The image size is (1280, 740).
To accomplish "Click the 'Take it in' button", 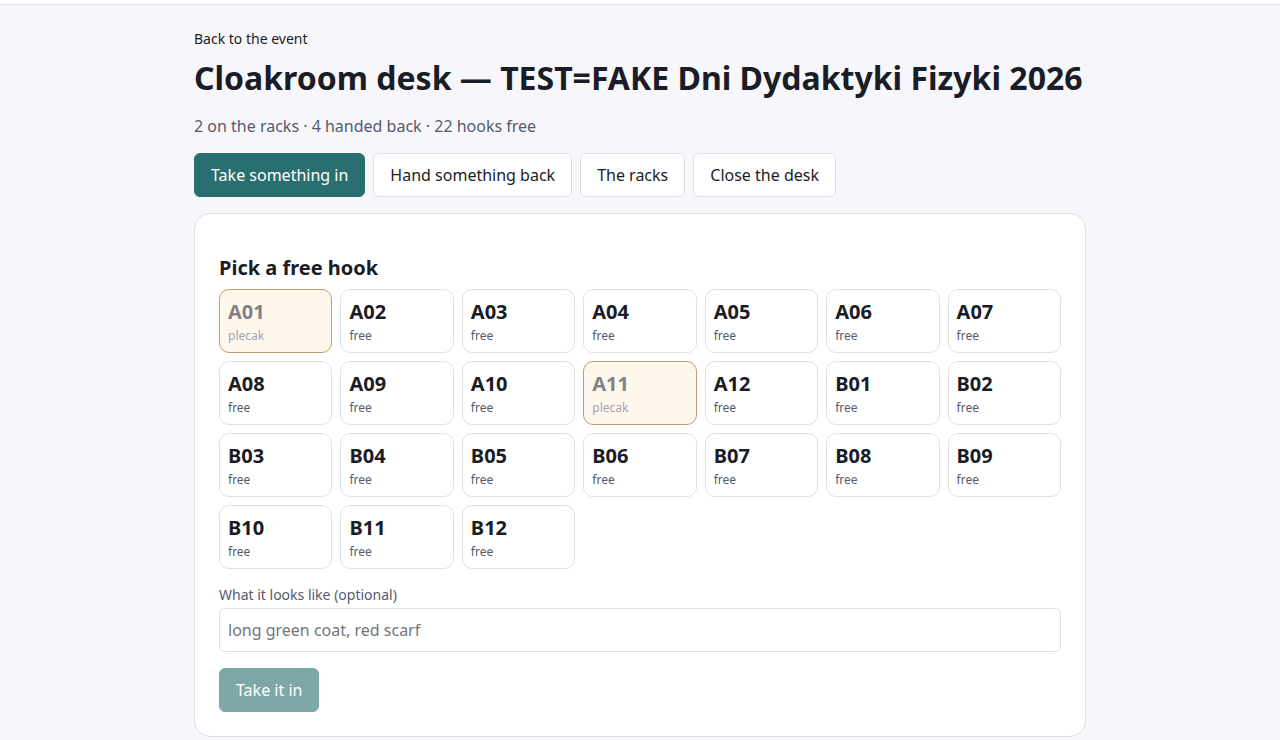I will click(x=269, y=690).
